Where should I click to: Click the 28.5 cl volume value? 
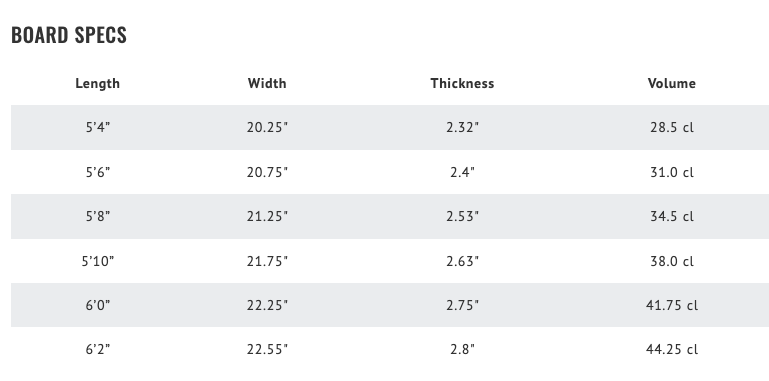coord(672,127)
